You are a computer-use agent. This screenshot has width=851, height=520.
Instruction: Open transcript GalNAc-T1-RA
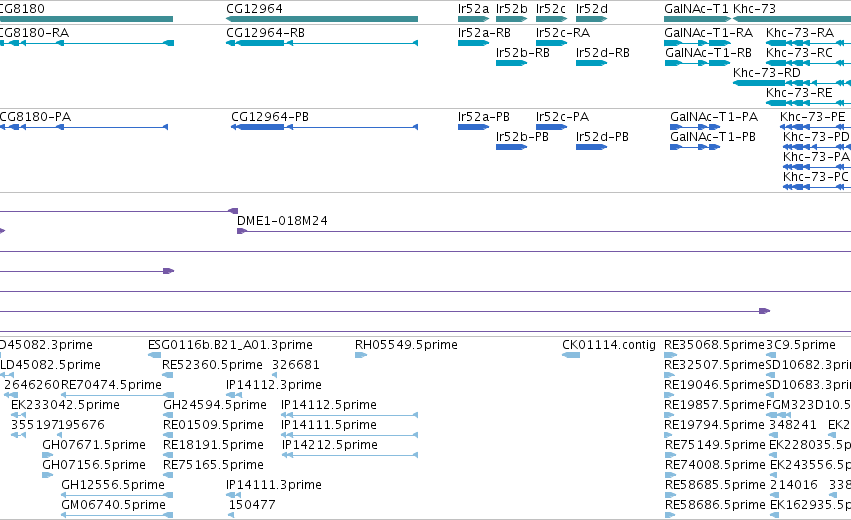point(708,33)
